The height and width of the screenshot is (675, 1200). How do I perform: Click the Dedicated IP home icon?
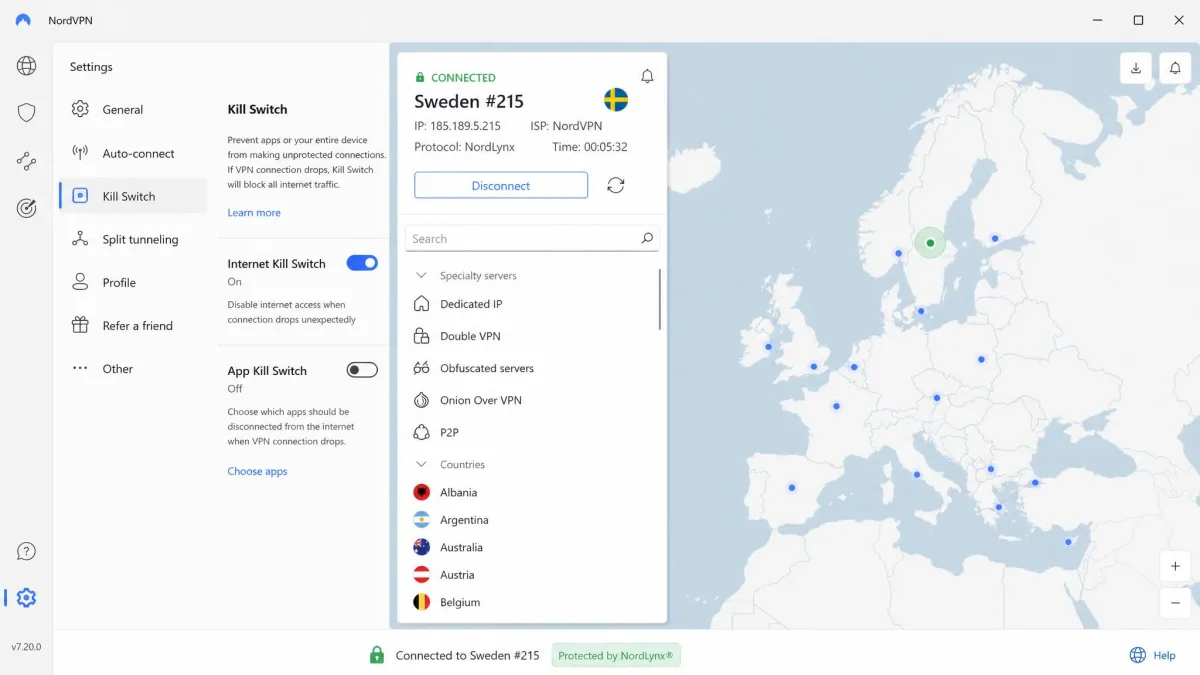click(421, 304)
